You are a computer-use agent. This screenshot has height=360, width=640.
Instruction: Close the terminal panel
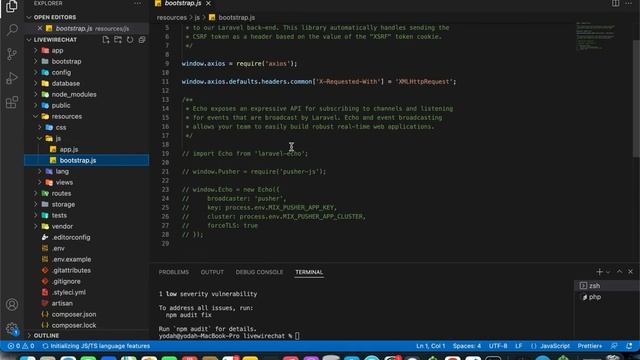(630, 272)
